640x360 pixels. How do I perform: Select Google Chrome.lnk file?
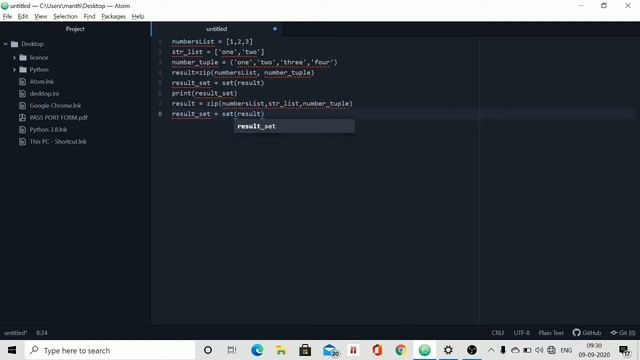pos(55,106)
